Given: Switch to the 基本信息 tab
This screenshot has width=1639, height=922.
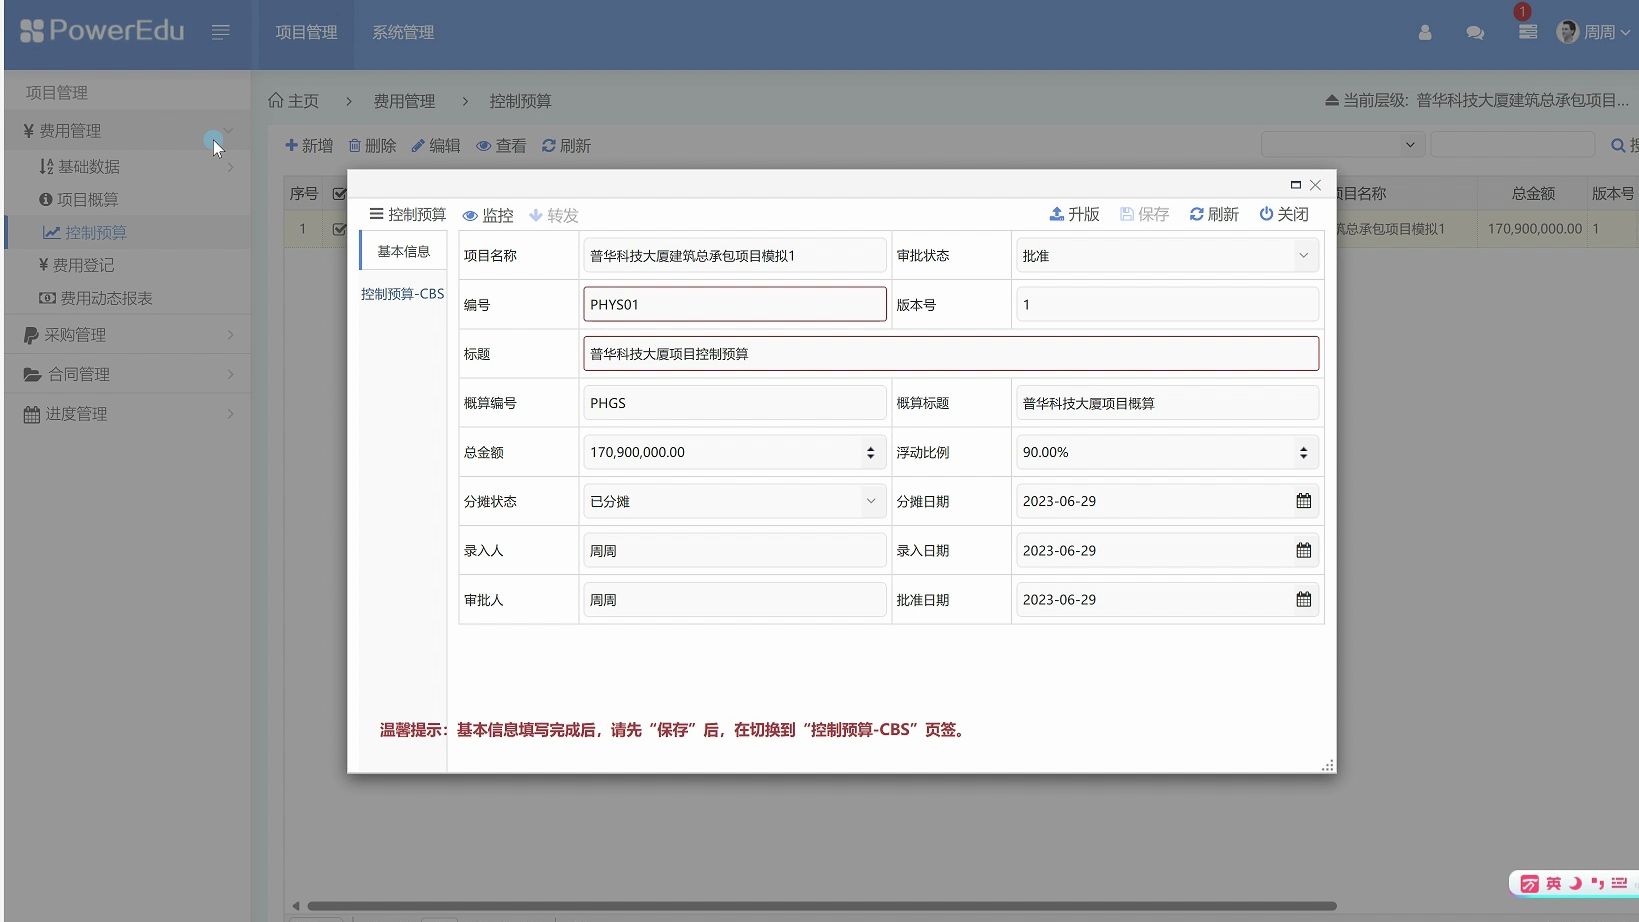Looking at the screenshot, I should pos(403,251).
